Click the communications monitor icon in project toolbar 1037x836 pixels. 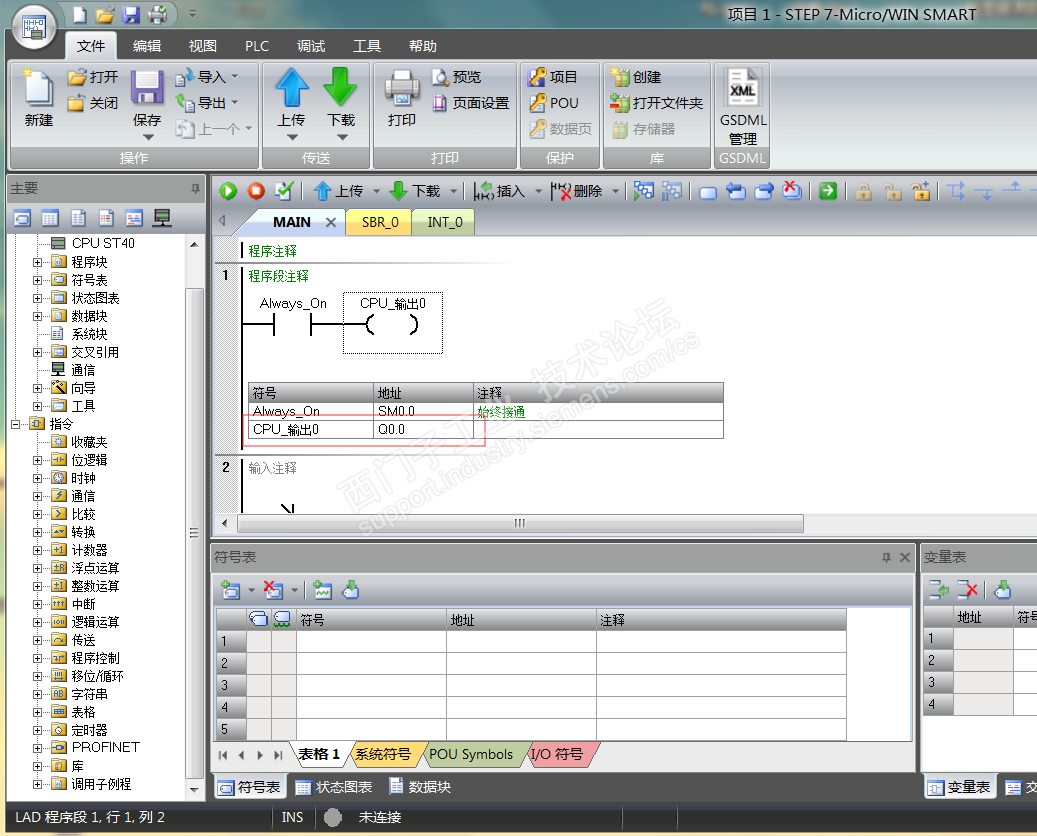point(162,218)
